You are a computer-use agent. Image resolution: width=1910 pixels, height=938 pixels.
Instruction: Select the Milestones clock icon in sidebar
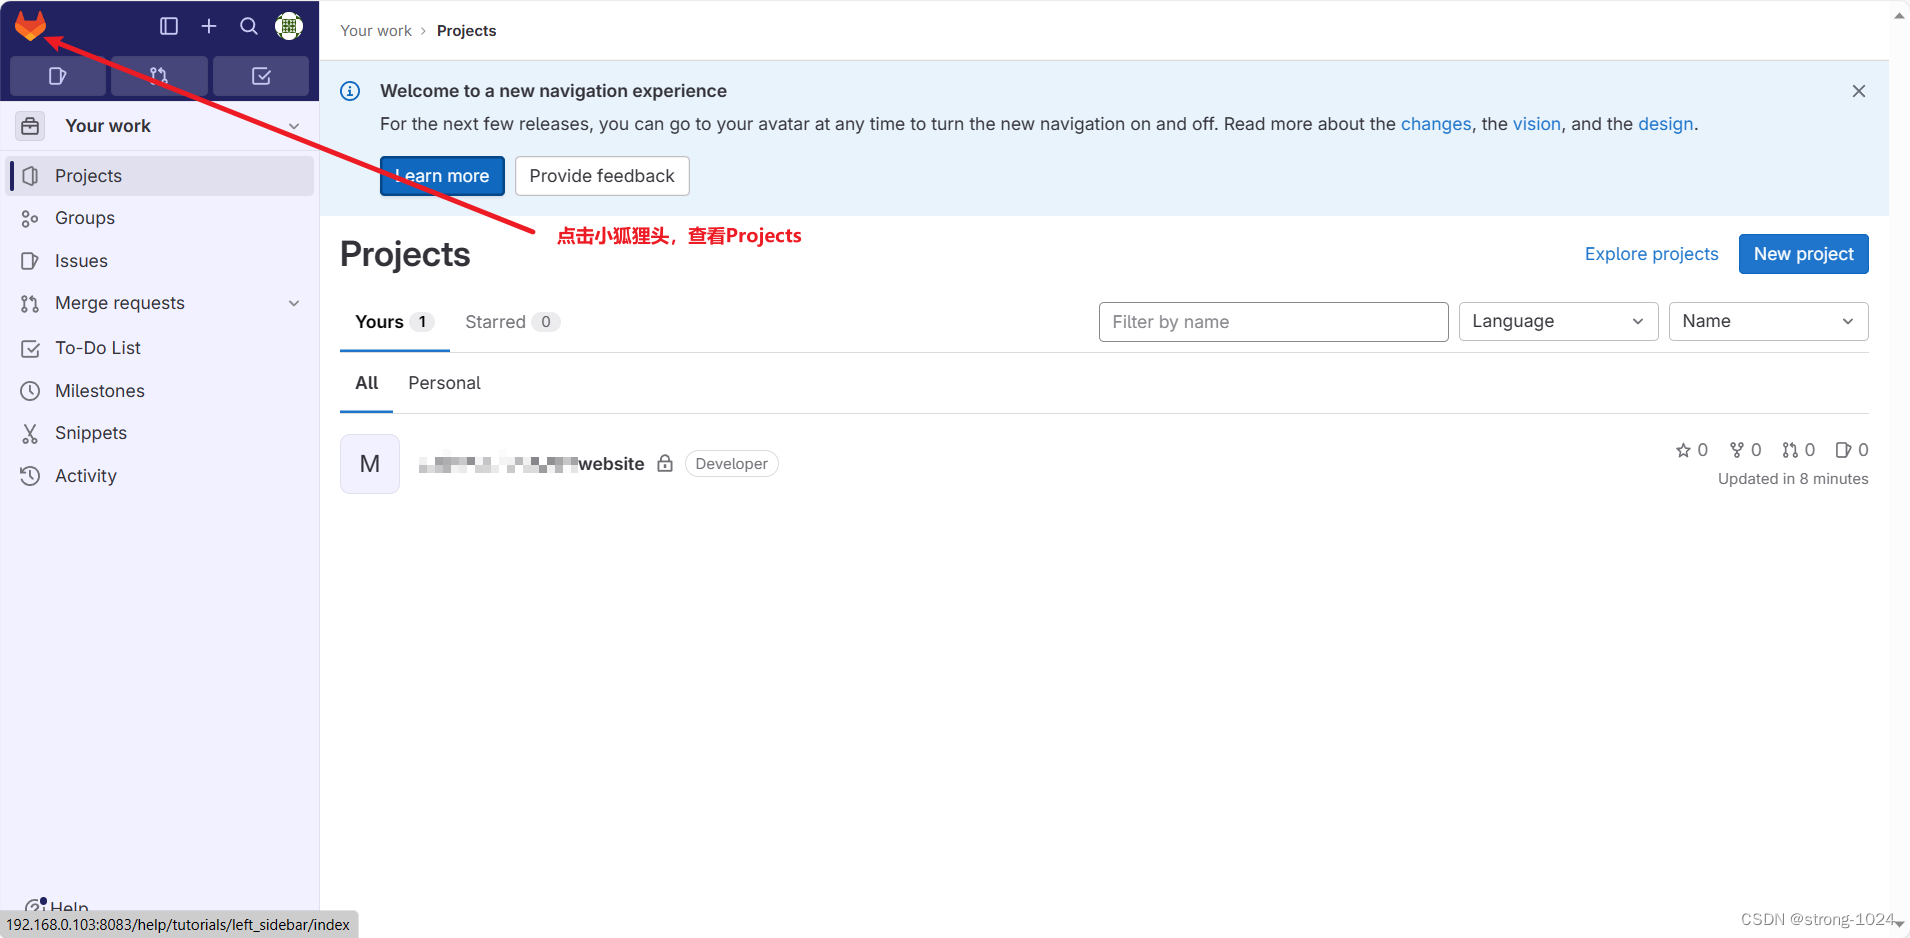[x=31, y=390]
